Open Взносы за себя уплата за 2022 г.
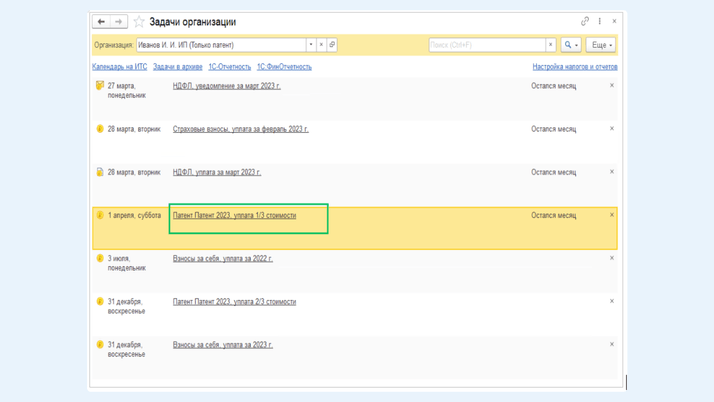 [x=222, y=258]
